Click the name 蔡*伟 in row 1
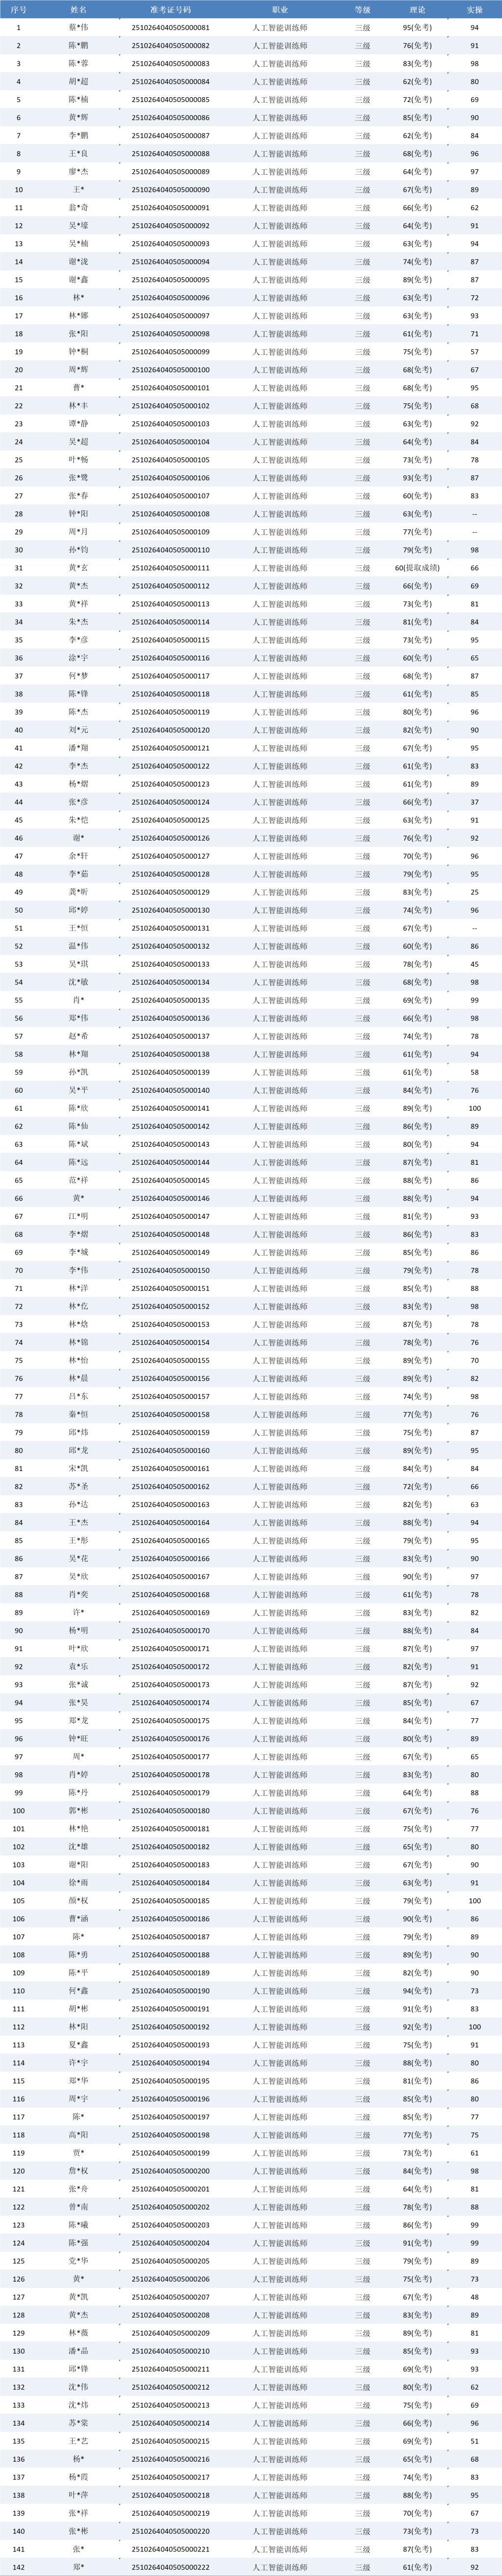Screen dimensions: 502x2576 [x=78, y=28]
